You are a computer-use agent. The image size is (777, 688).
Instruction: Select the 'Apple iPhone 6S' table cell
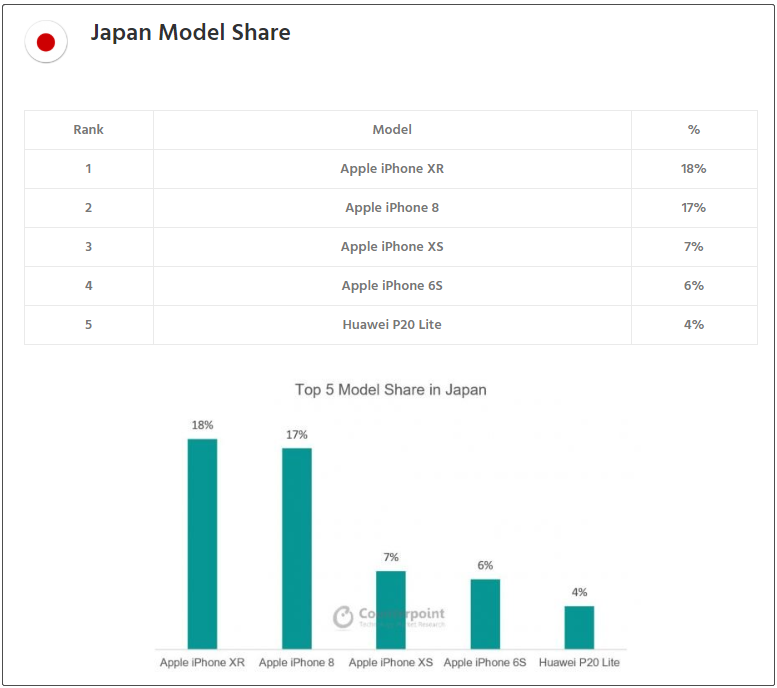392,286
